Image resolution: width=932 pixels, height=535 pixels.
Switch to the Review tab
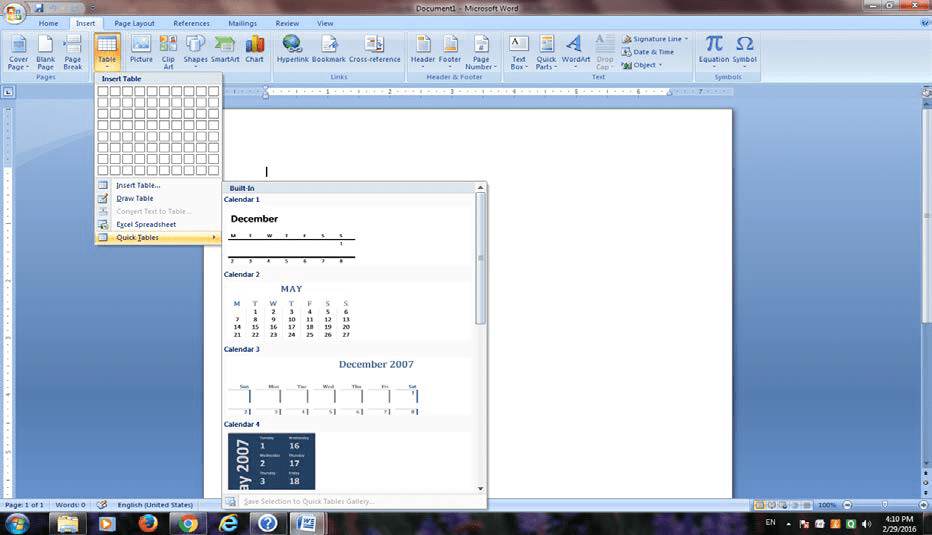click(x=287, y=23)
